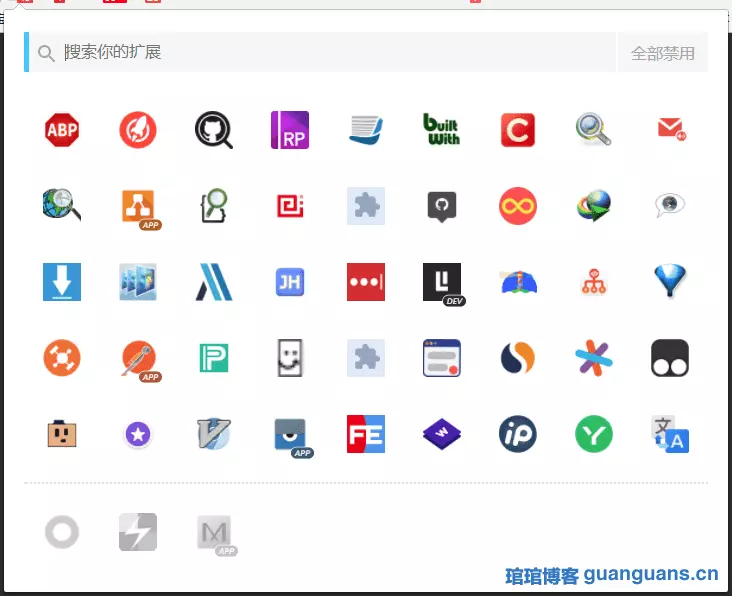
Task: Open the blue umbrella-shaped icon
Action: (x=518, y=282)
